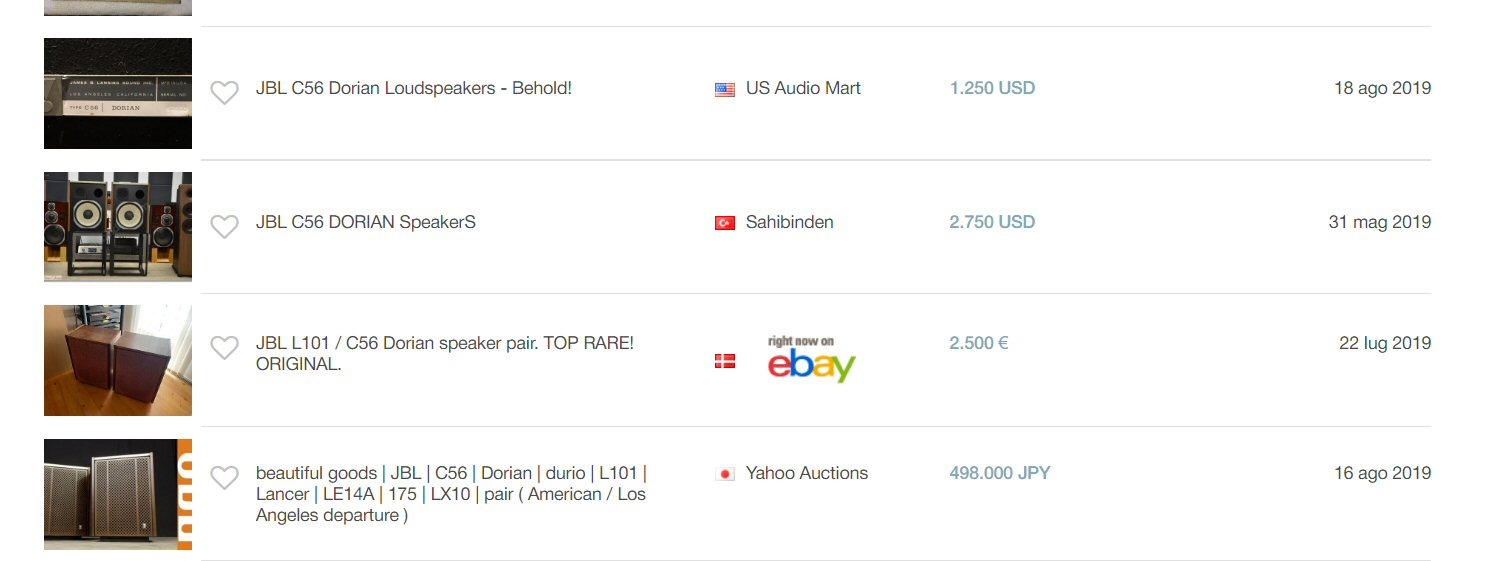The height and width of the screenshot is (561, 1490).
Task: Open the "JBL C56 DORIAN SpeakerS" listing title
Action: pos(365,222)
